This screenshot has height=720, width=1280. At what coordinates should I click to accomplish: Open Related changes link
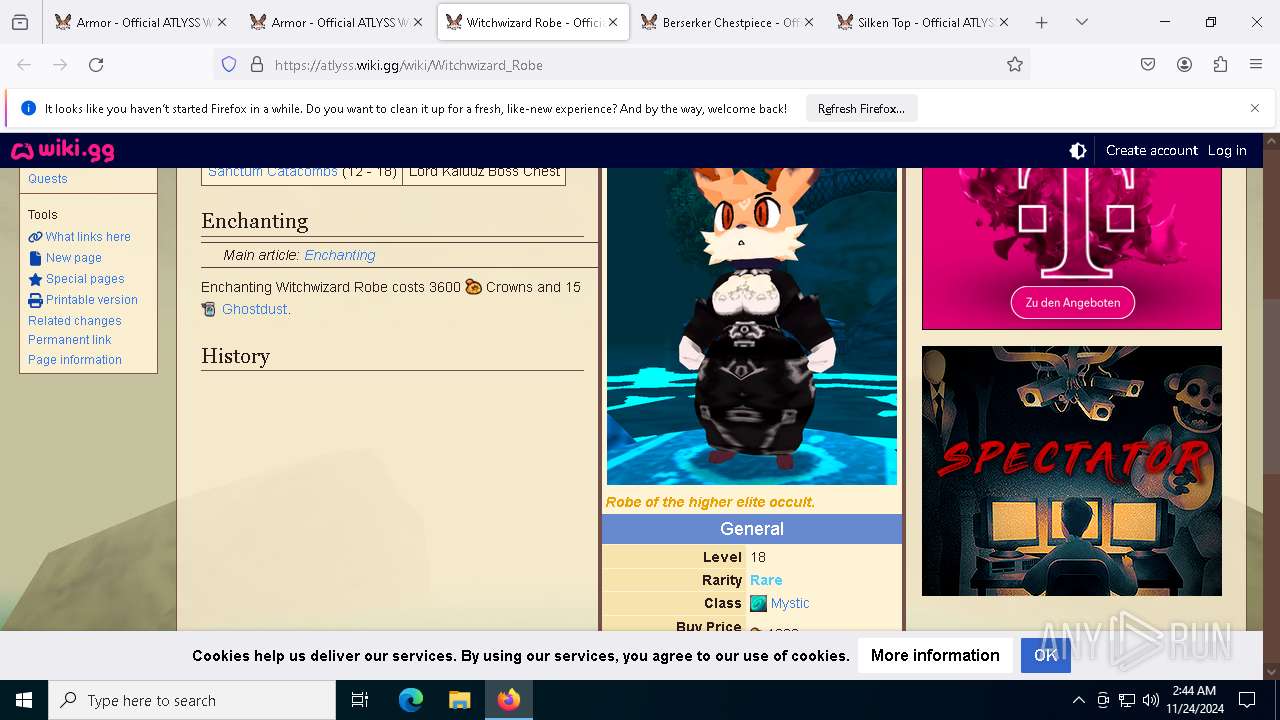click(x=75, y=321)
